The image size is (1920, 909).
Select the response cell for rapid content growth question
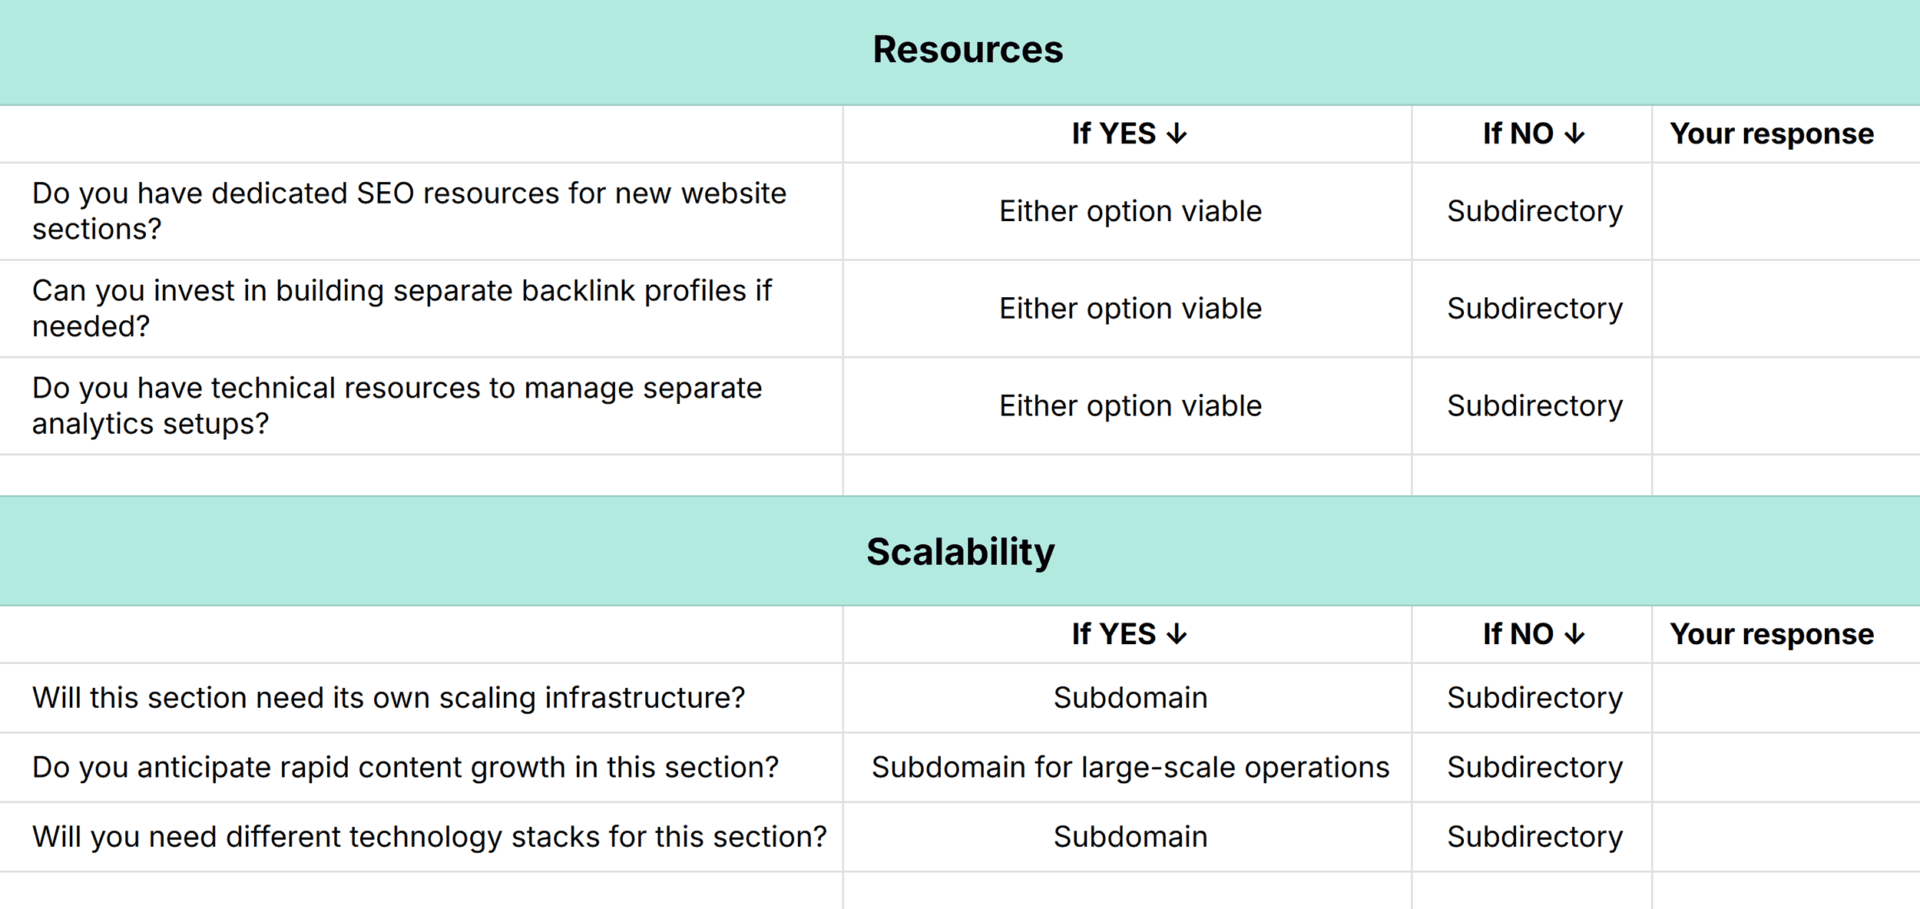click(x=1786, y=767)
